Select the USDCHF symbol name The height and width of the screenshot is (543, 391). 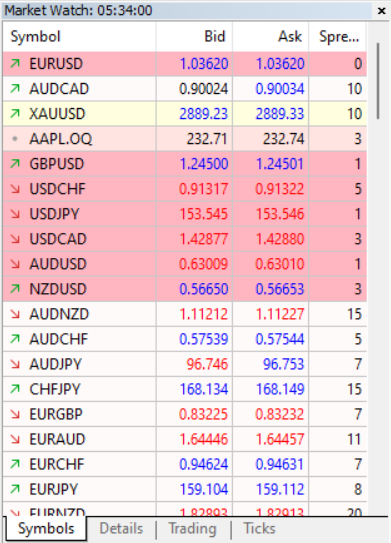57,189
